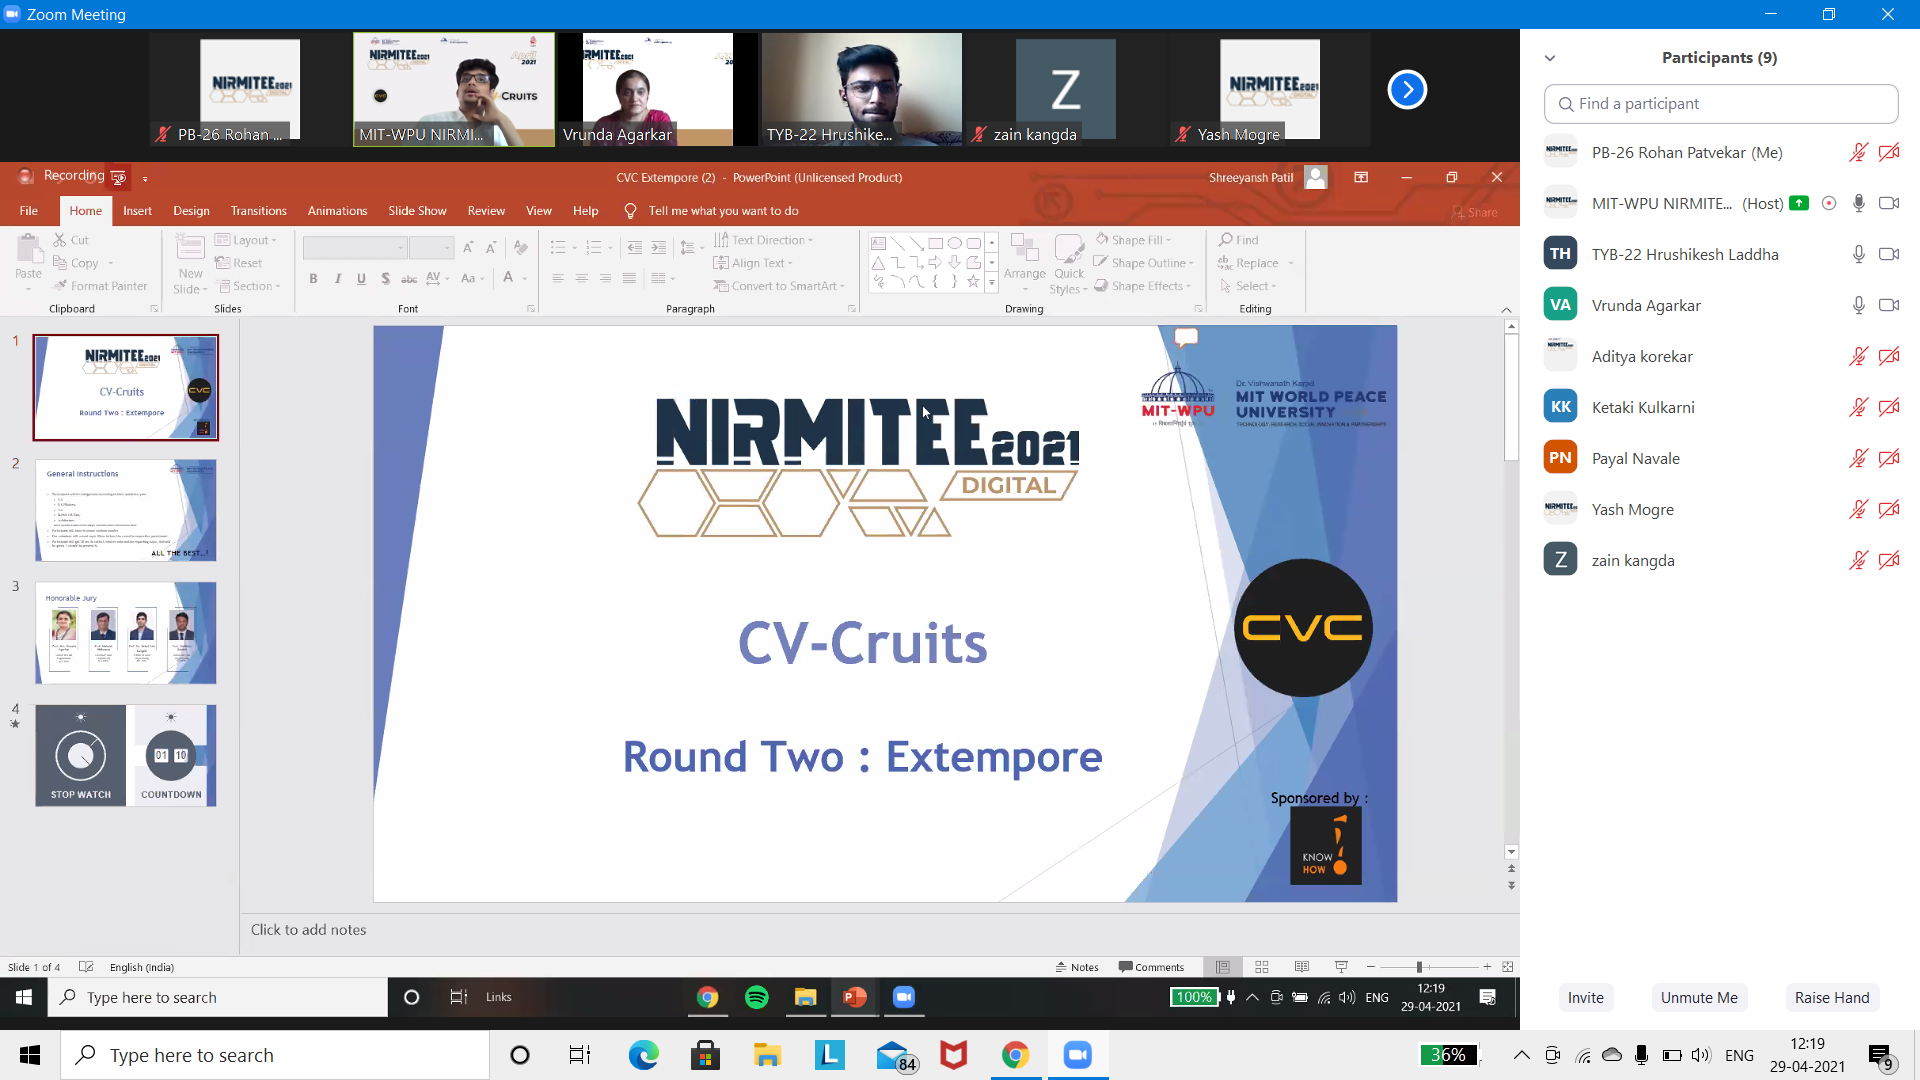The width and height of the screenshot is (1920, 1080).
Task: Select slide 3 Honorable Jury thumbnail
Action: tap(126, 633)
